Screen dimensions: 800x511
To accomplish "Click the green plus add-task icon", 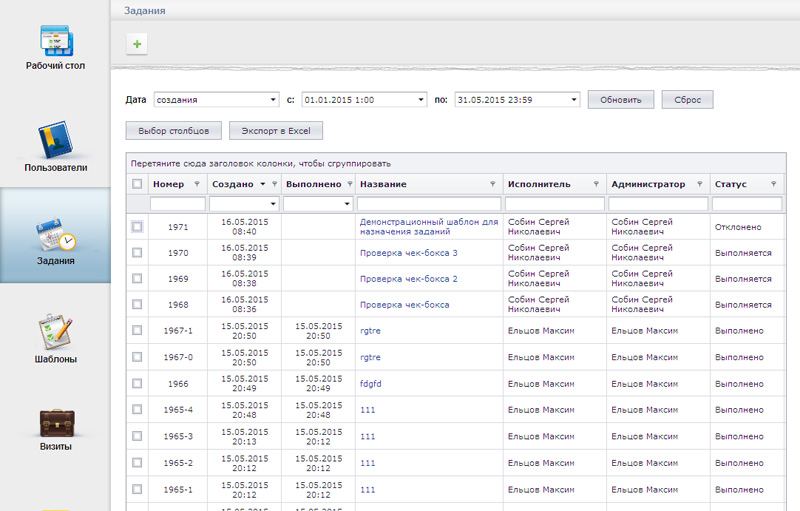I will [x=137, y=44].
